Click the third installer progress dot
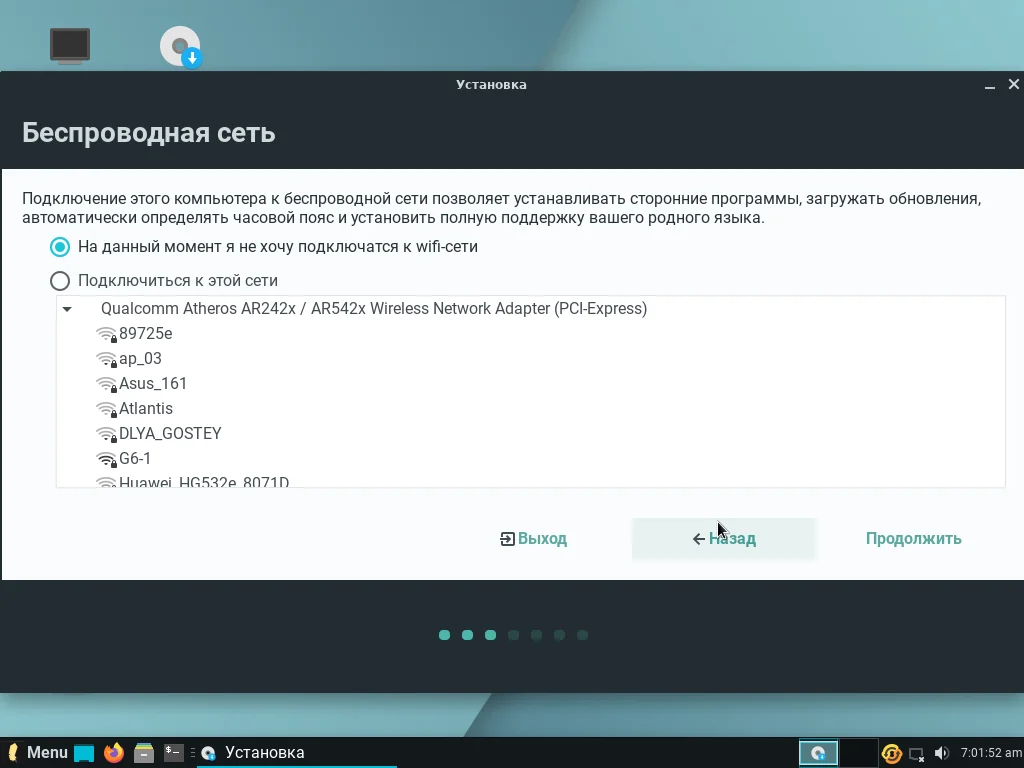 tap(490, 634)
